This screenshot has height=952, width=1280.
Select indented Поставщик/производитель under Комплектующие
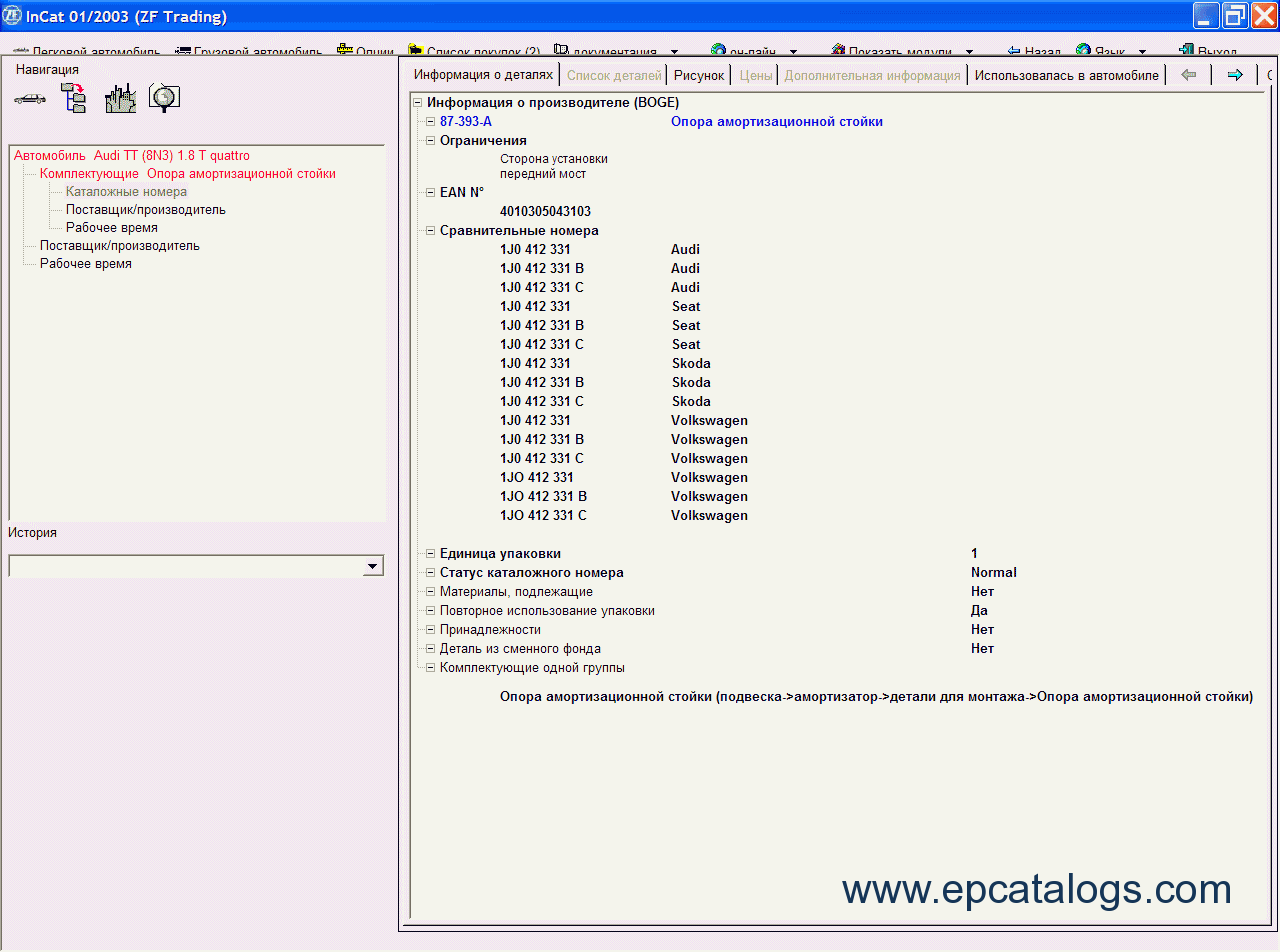tap(146, 209)
